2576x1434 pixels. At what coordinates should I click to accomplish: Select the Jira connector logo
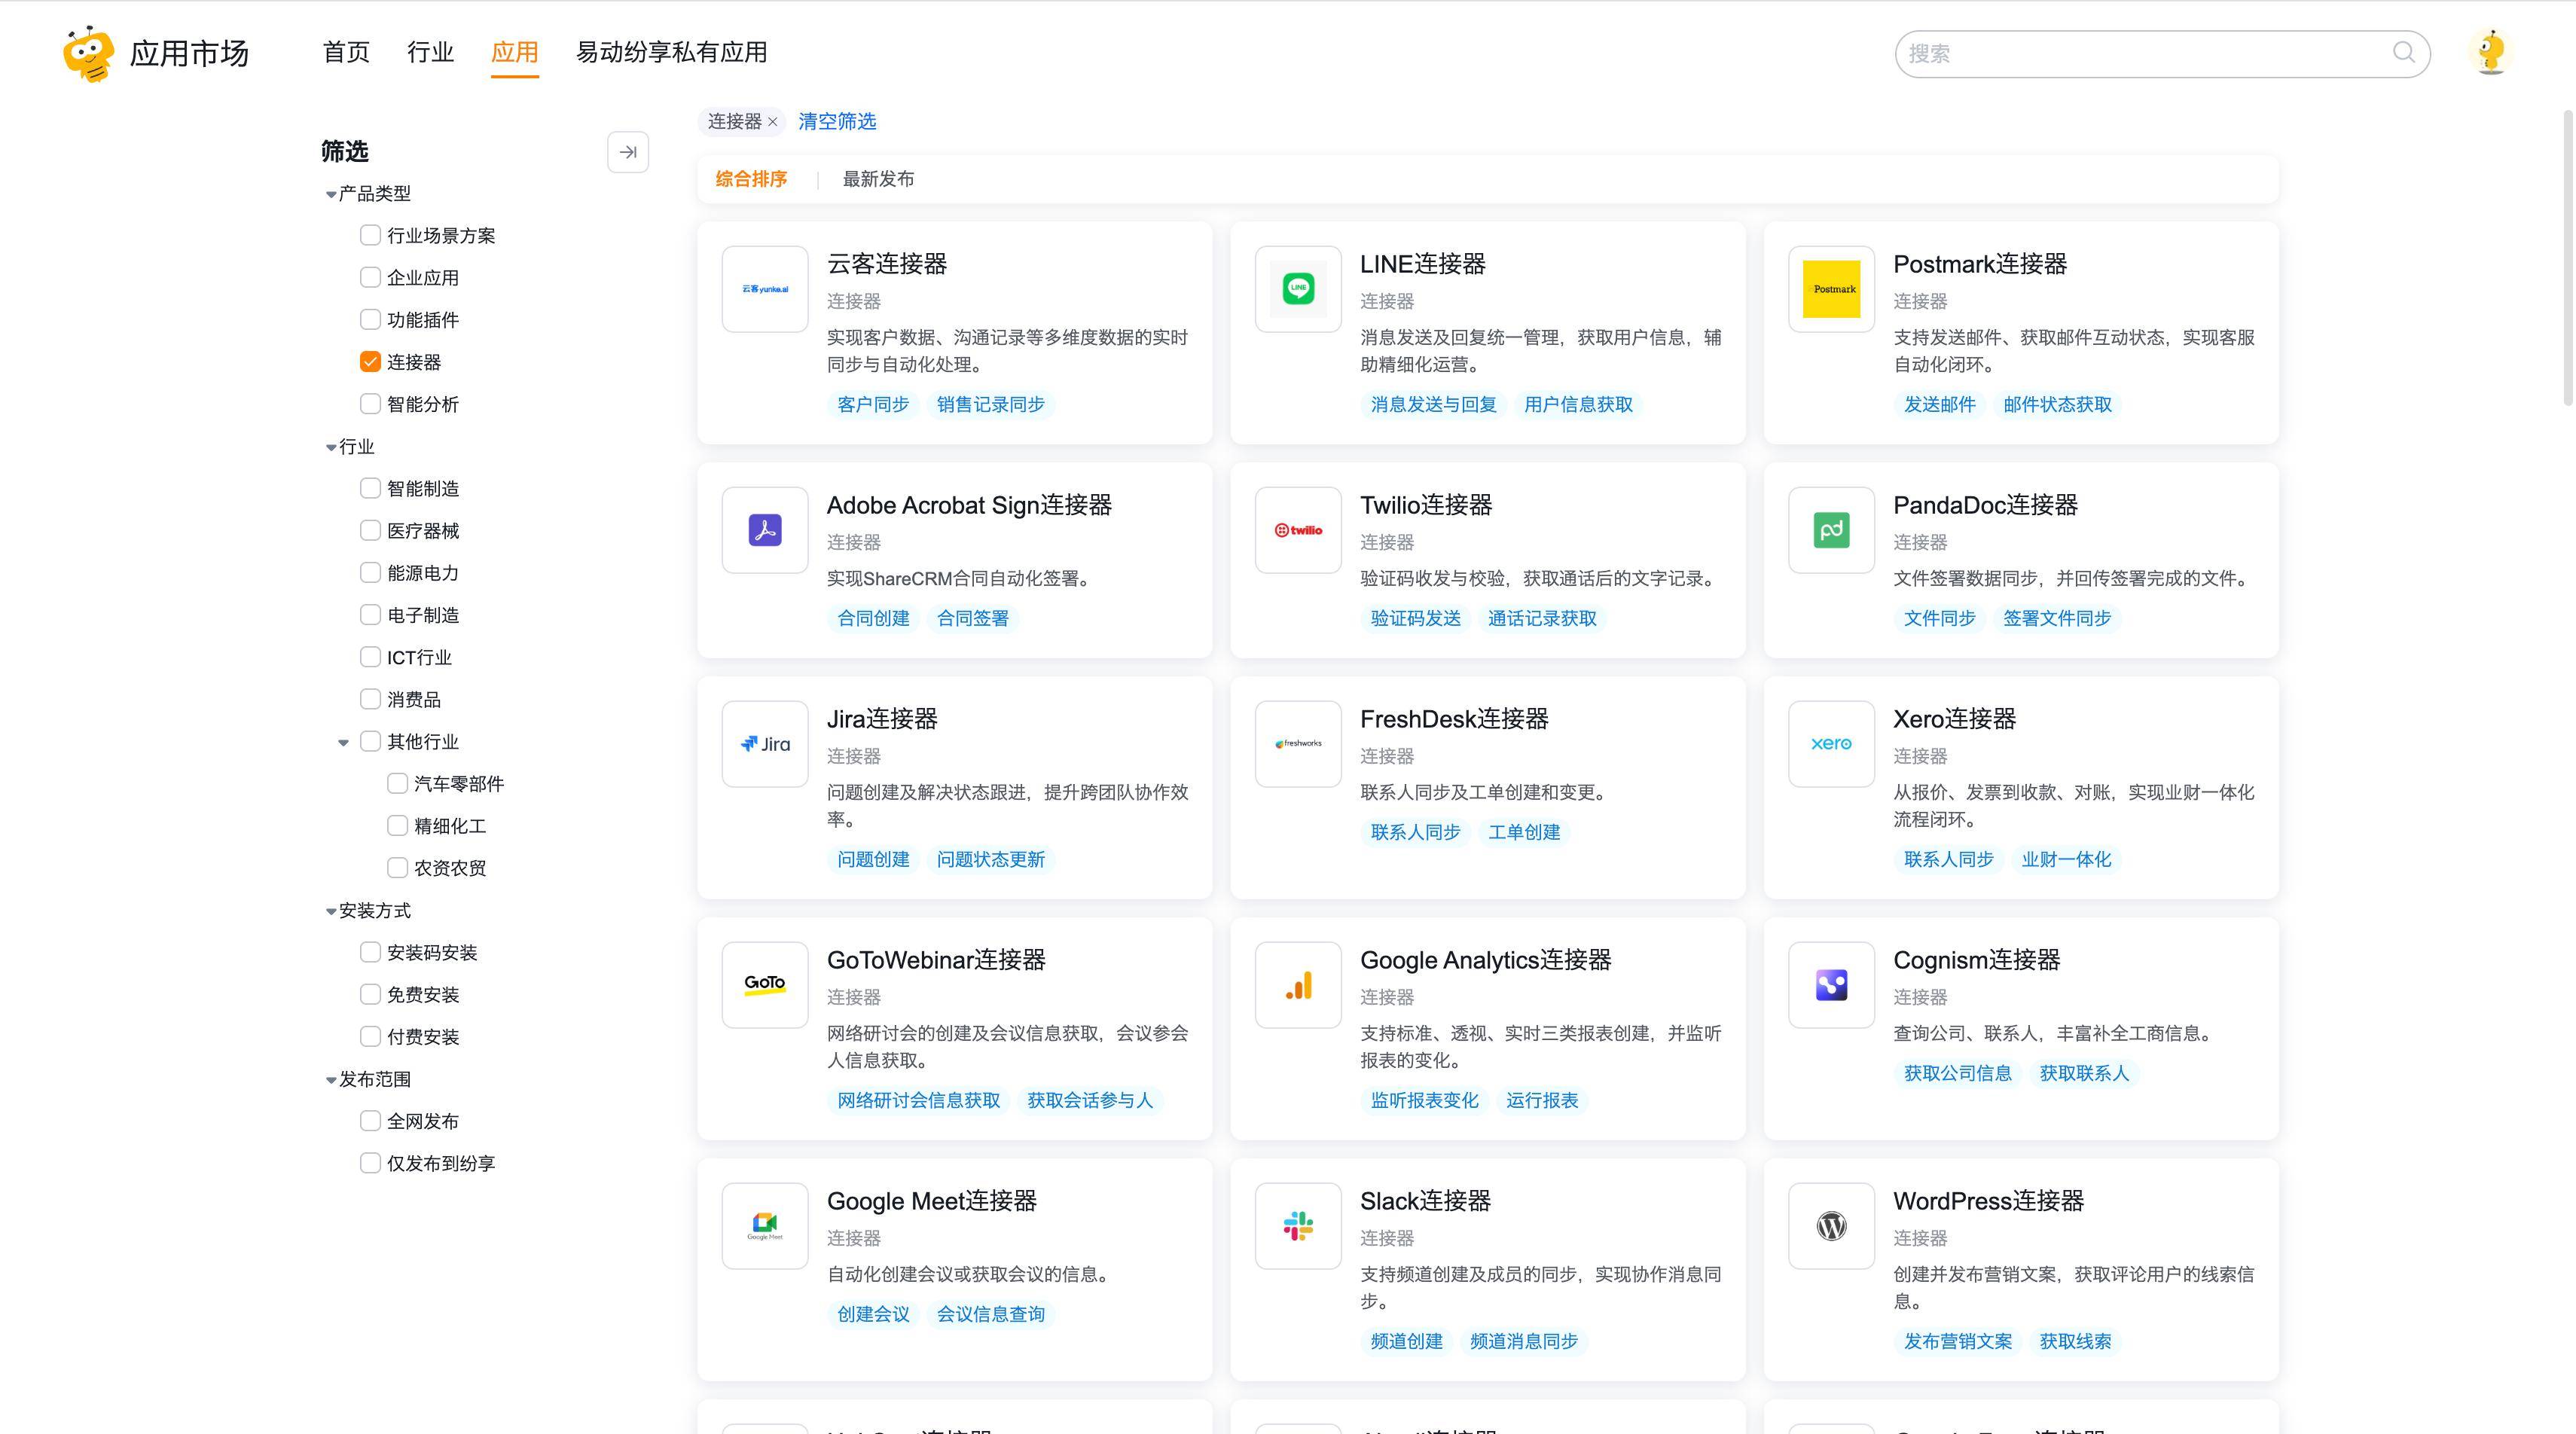(765, 744)
